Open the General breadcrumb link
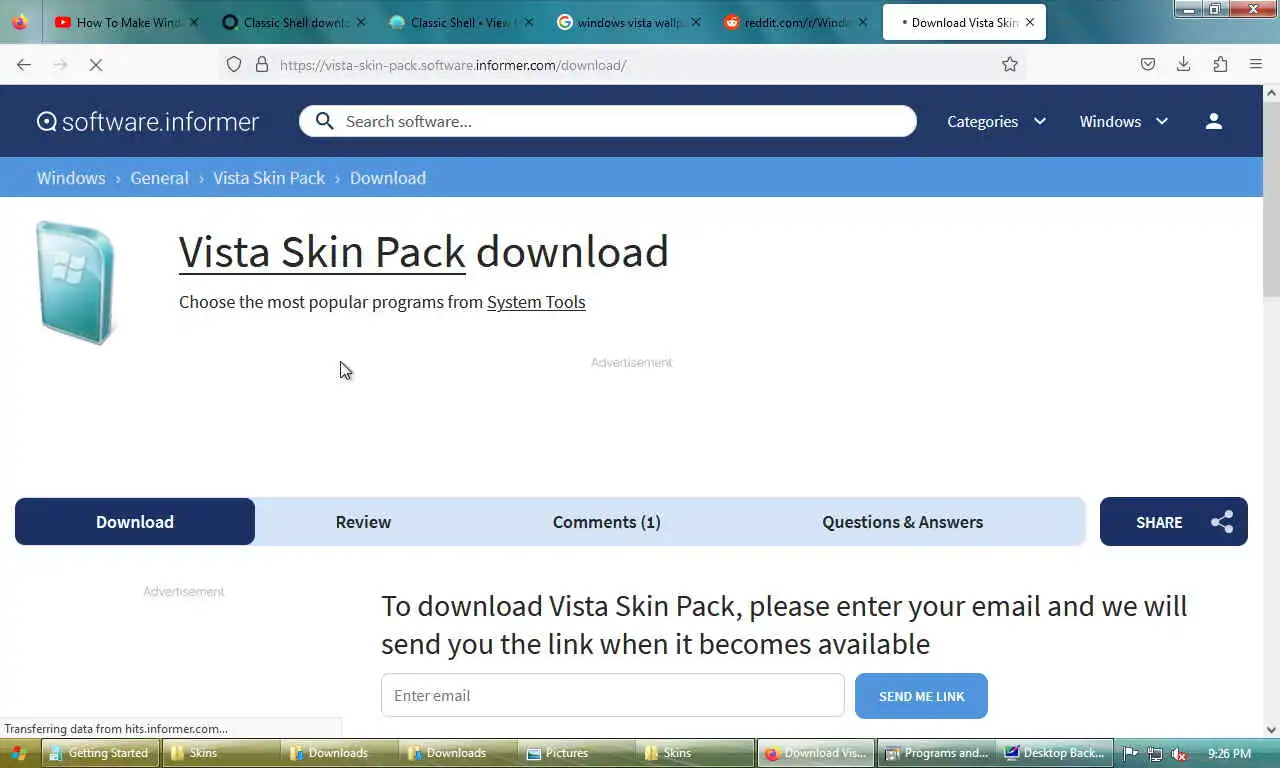 159,178
